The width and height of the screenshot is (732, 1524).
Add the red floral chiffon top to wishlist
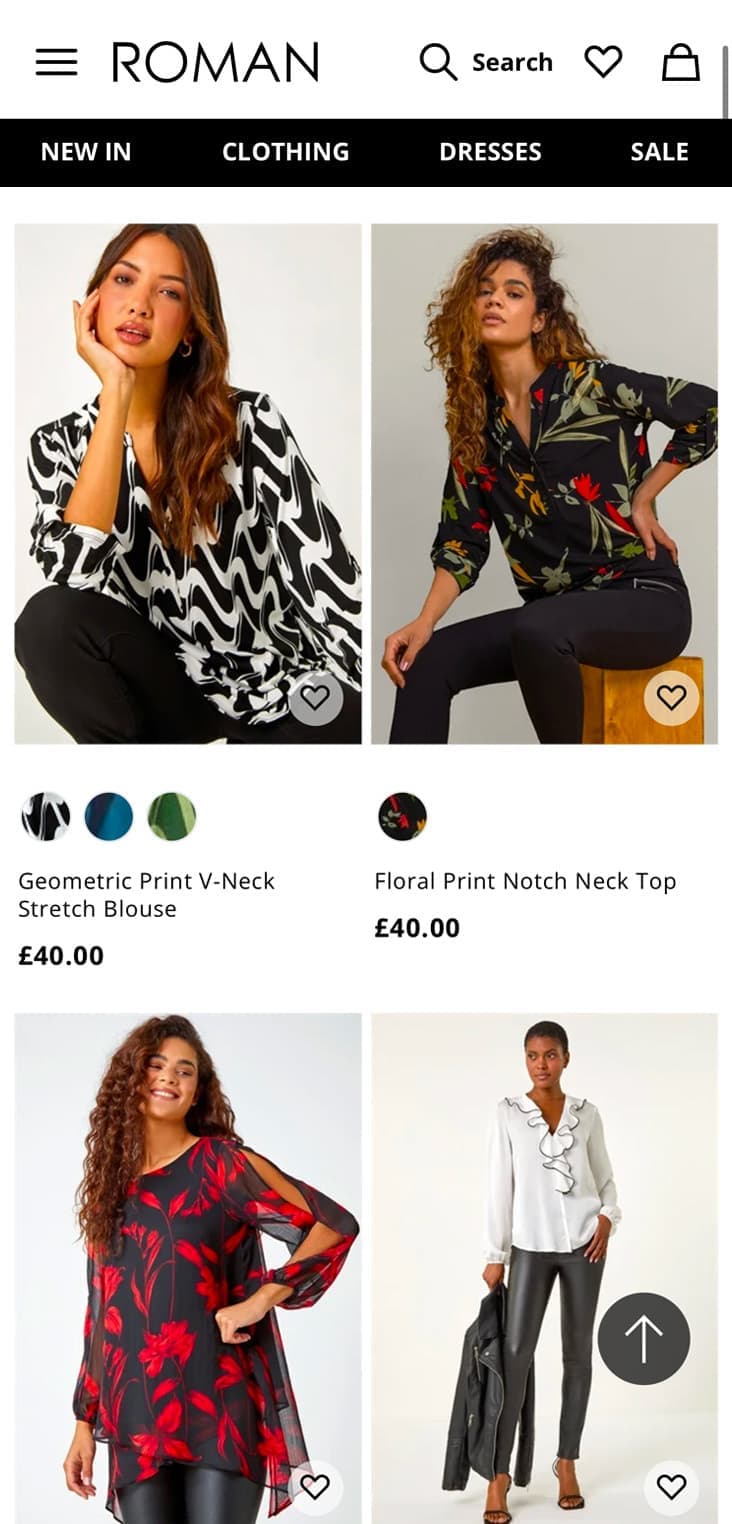click(315, 1487)
